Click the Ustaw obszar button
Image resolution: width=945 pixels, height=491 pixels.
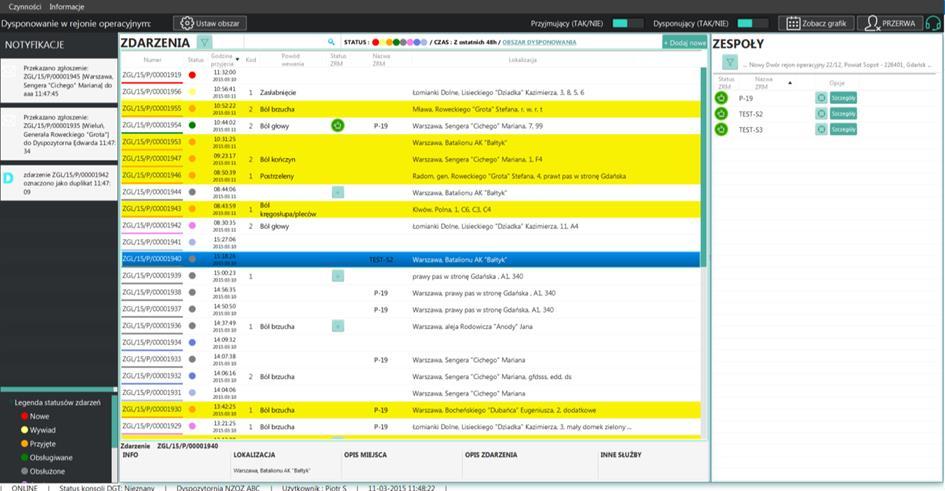(x=210, y=23)
